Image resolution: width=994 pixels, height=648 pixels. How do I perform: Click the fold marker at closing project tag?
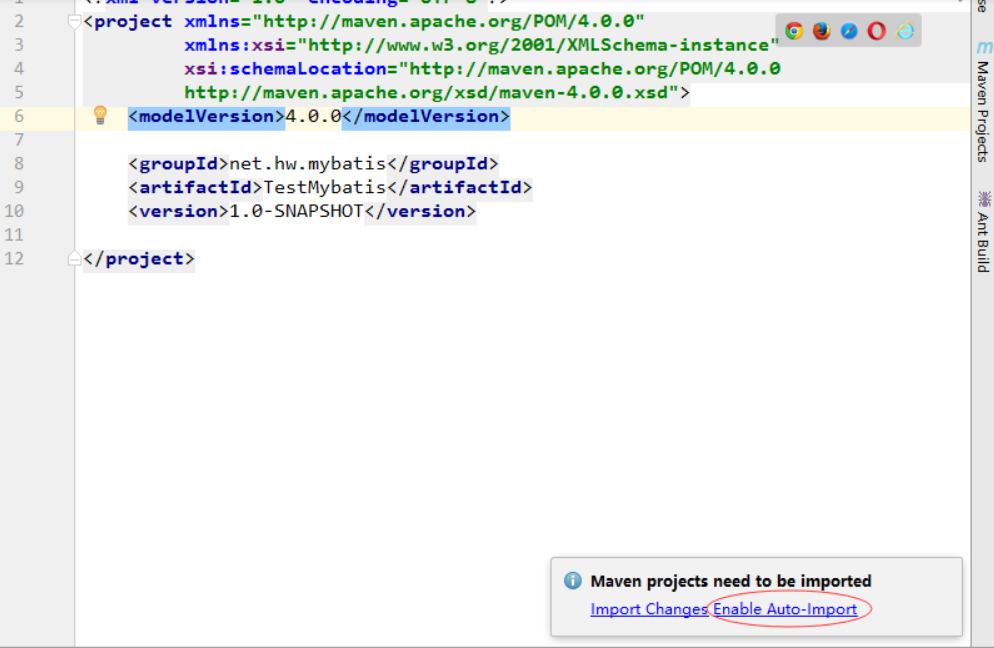click(74, 258)
